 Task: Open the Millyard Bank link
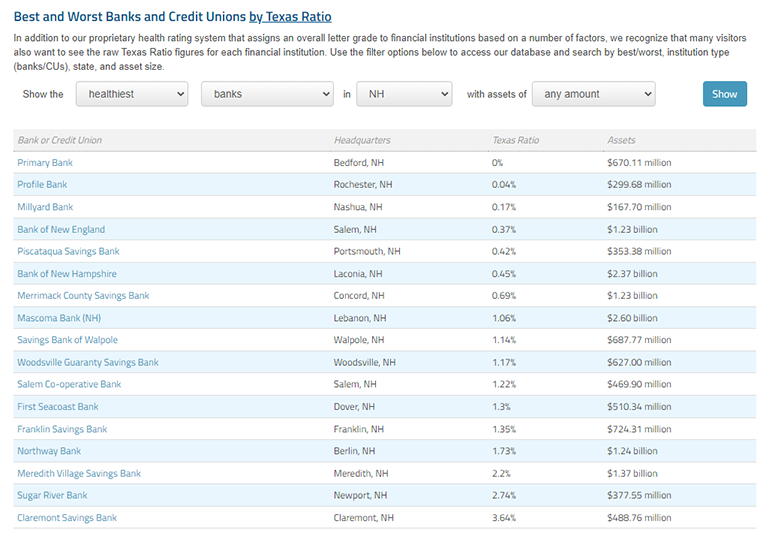point(45,207)
